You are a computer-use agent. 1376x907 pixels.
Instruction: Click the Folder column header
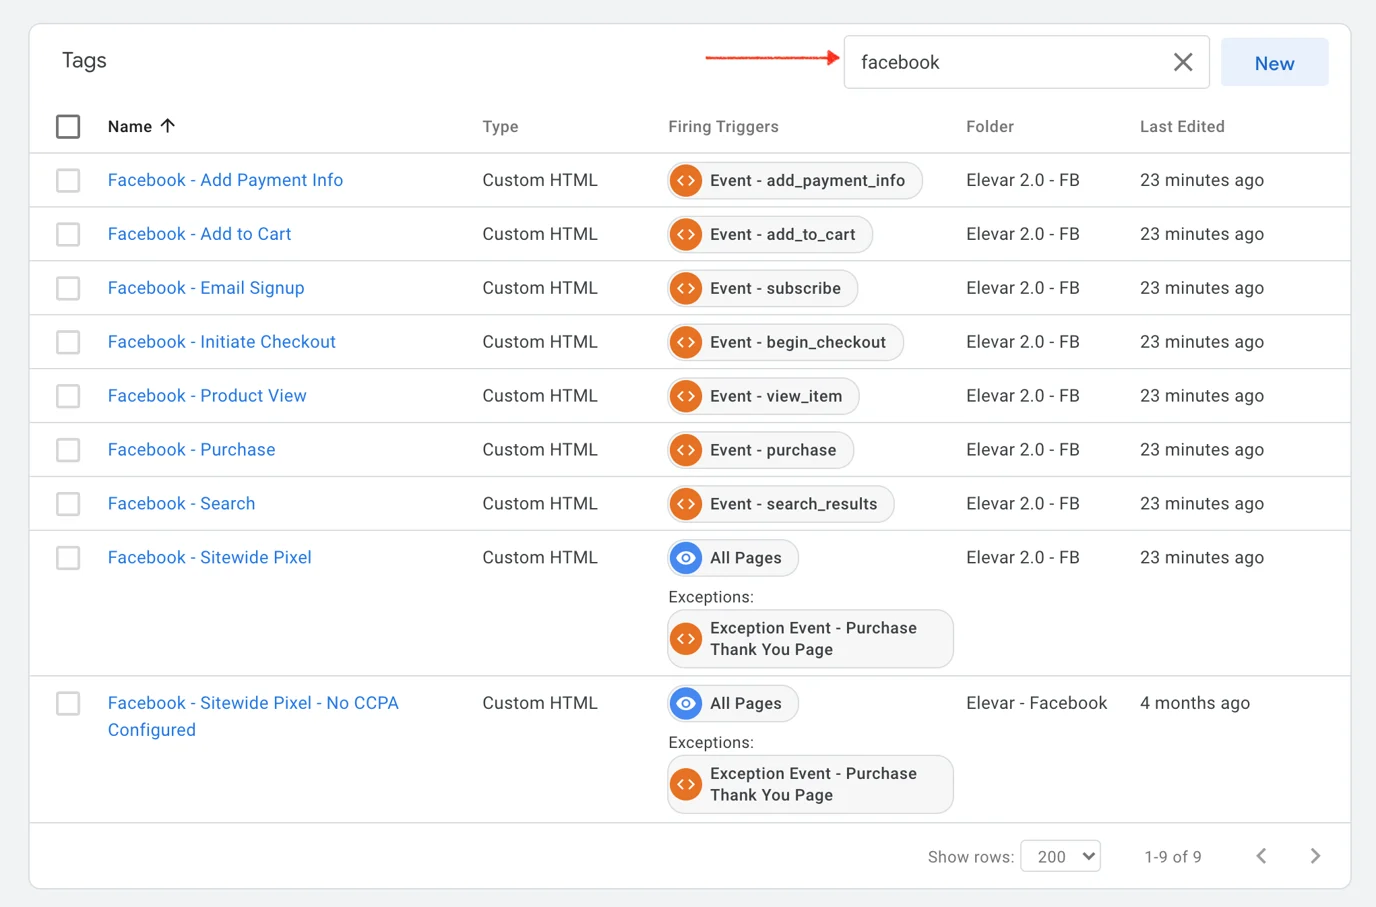click(x=990, y=127)
